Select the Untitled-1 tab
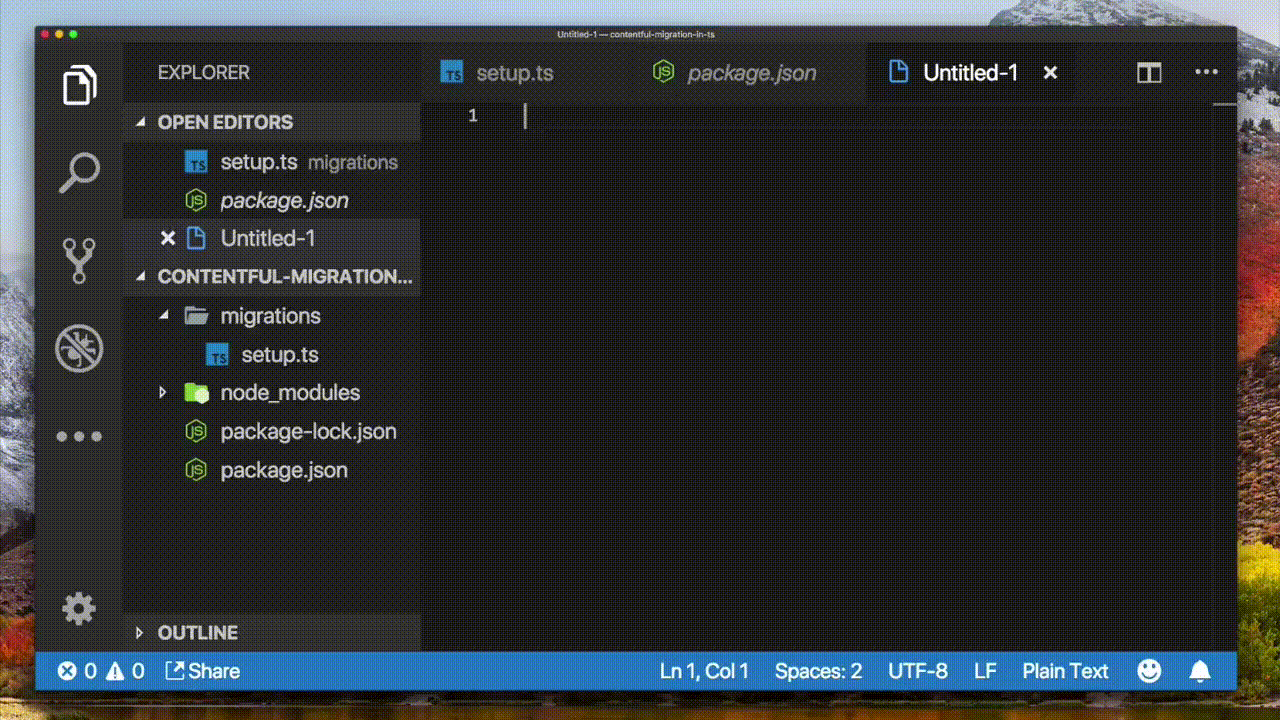Image resolution: width=1280 pixels, height=720 pixels. 970,73
